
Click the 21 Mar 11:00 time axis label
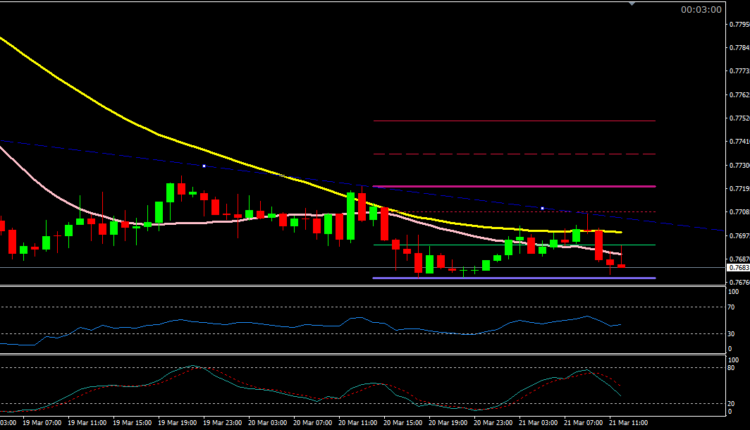coord(629,423)
